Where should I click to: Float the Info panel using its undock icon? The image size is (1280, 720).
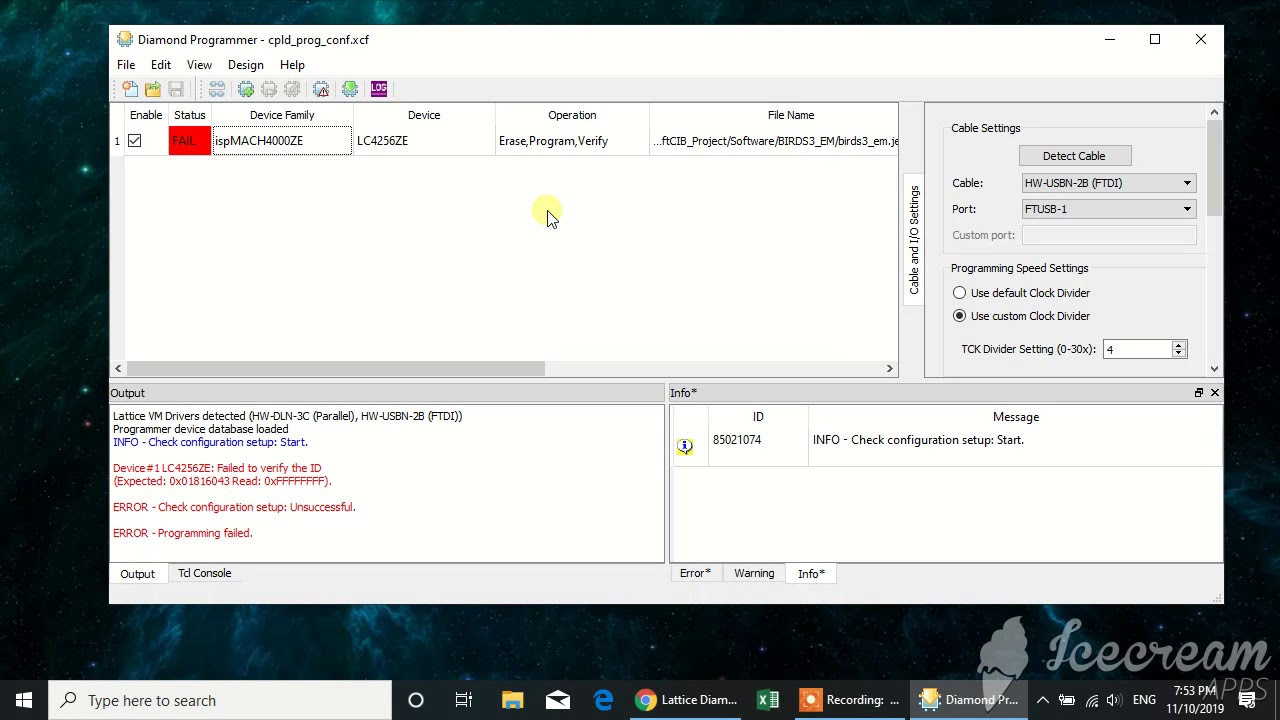(x=1199, y=393)
